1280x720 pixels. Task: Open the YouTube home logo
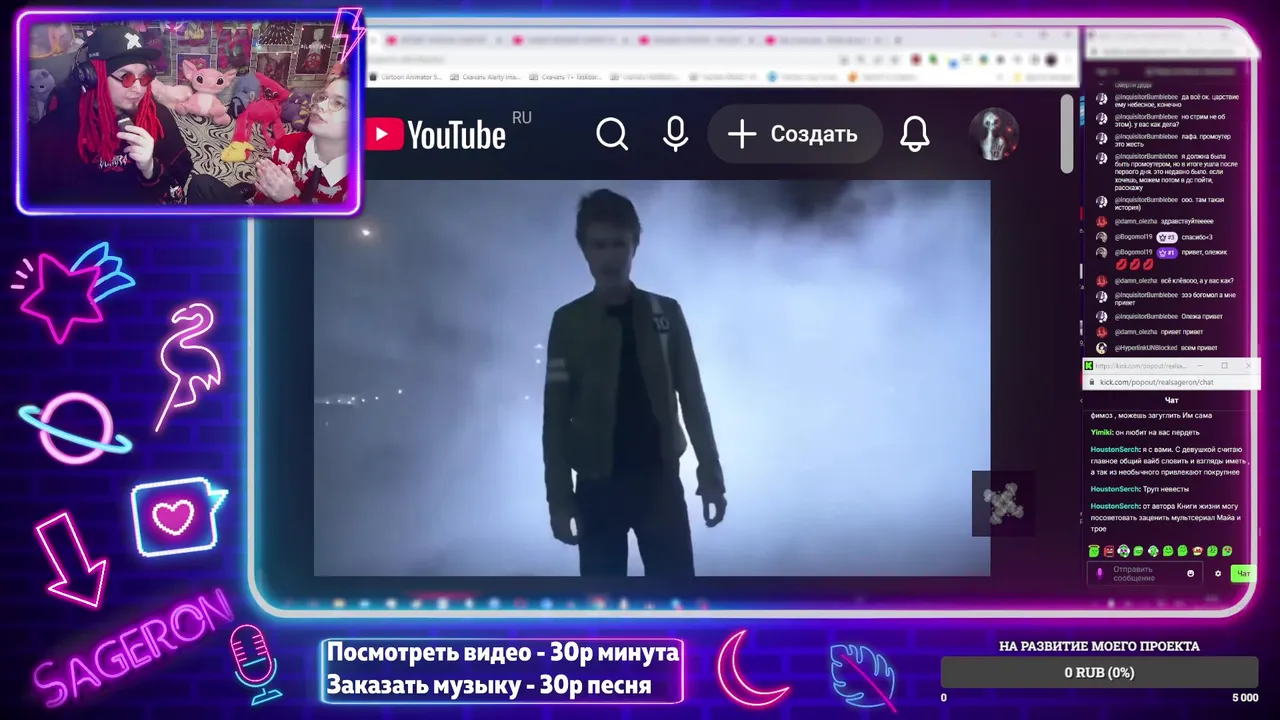click(x=436, y=135)
